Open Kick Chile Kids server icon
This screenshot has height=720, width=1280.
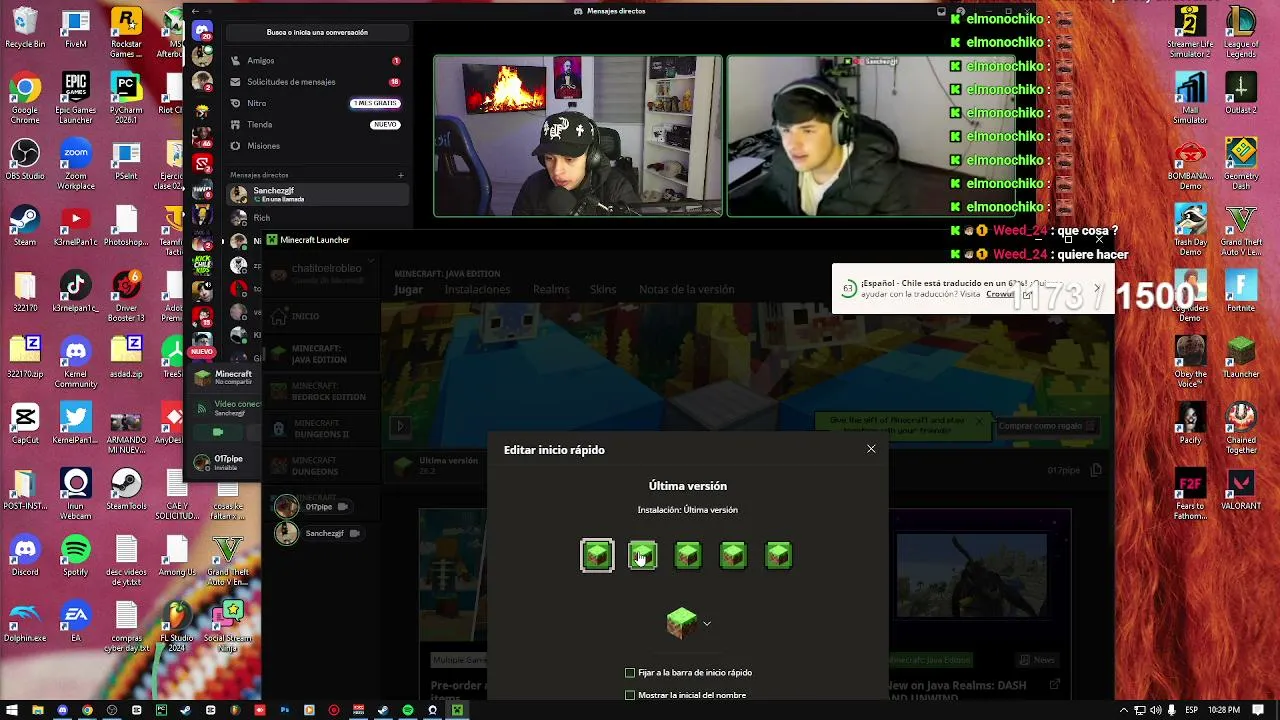click(202, 265)
